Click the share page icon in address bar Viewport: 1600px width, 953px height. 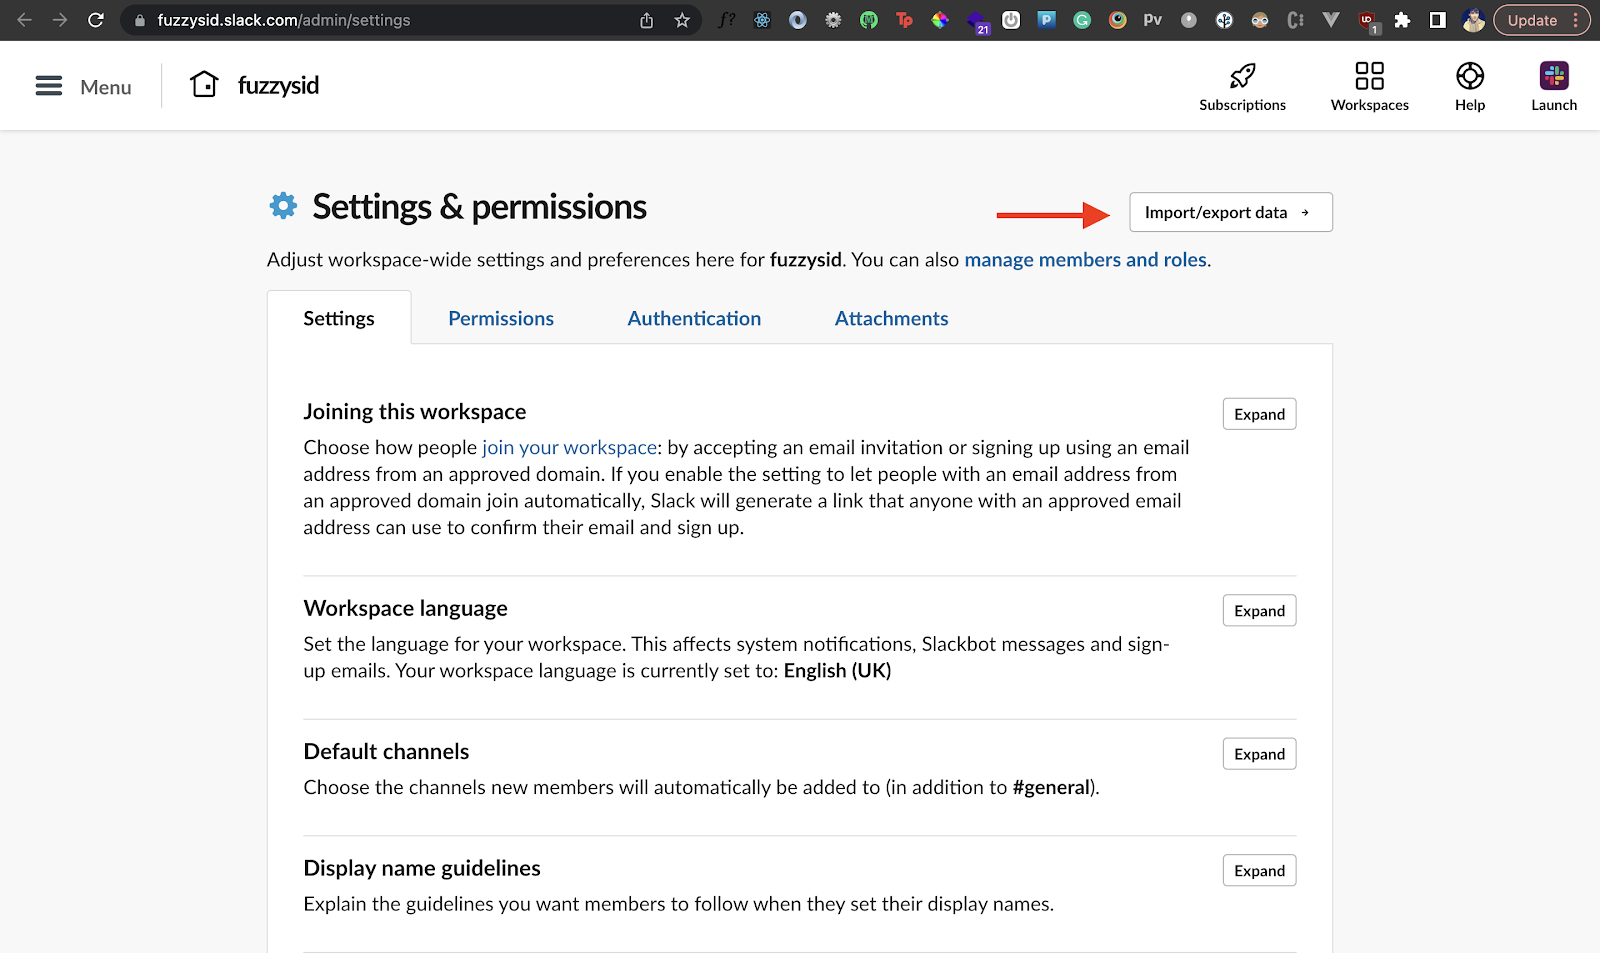pyautogui.click(x=647, y=20)
